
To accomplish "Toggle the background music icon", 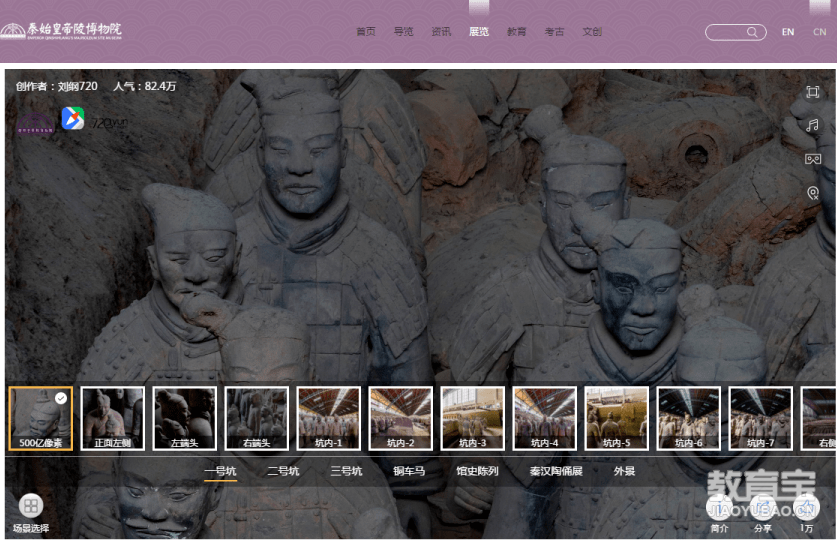I will pos(812,125).
